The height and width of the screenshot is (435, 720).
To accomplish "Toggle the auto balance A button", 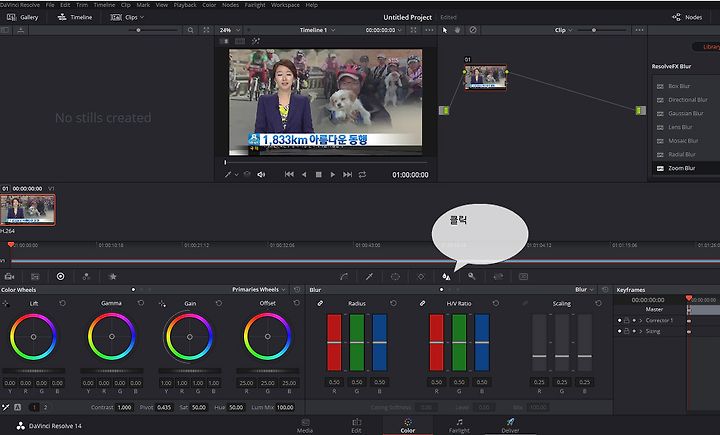I will coord(17,407).
